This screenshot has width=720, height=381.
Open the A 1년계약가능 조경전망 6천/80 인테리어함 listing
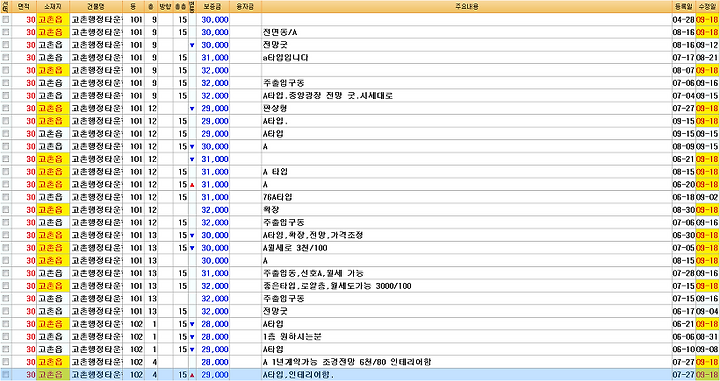click(x=347, y=362)
